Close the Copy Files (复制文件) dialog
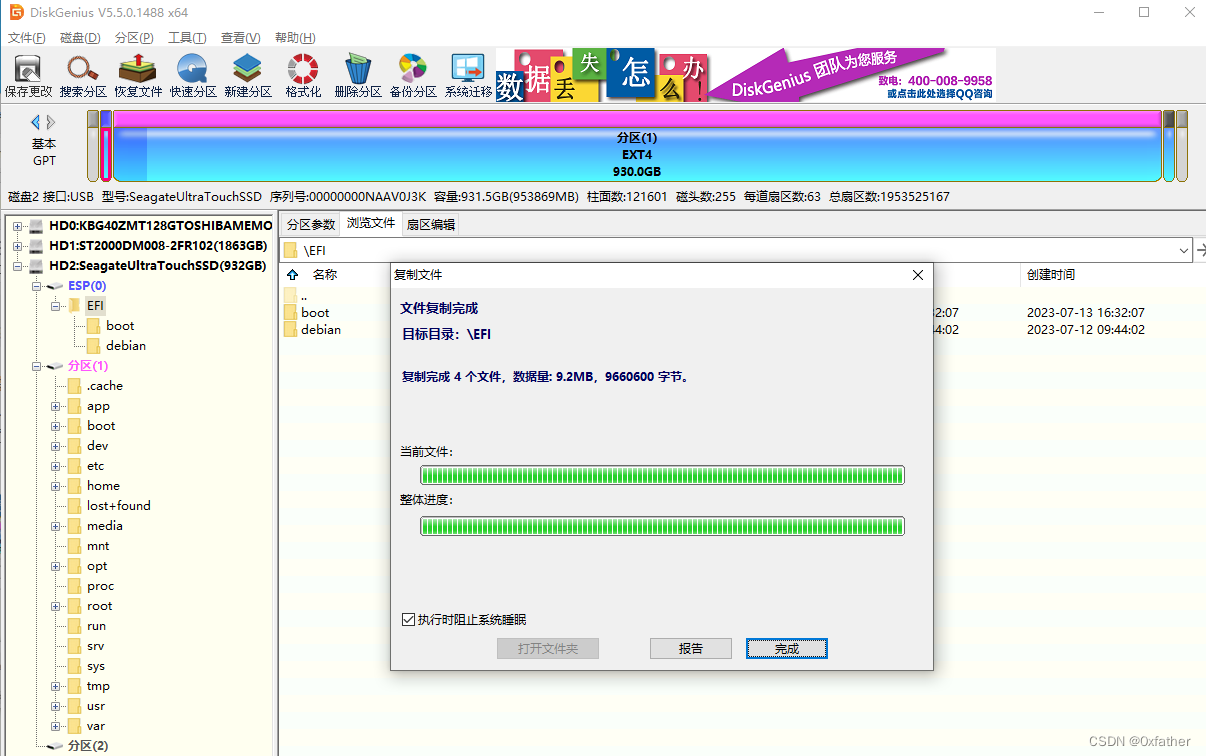Viewport: 1206px width, 756px height. point(918,275)
